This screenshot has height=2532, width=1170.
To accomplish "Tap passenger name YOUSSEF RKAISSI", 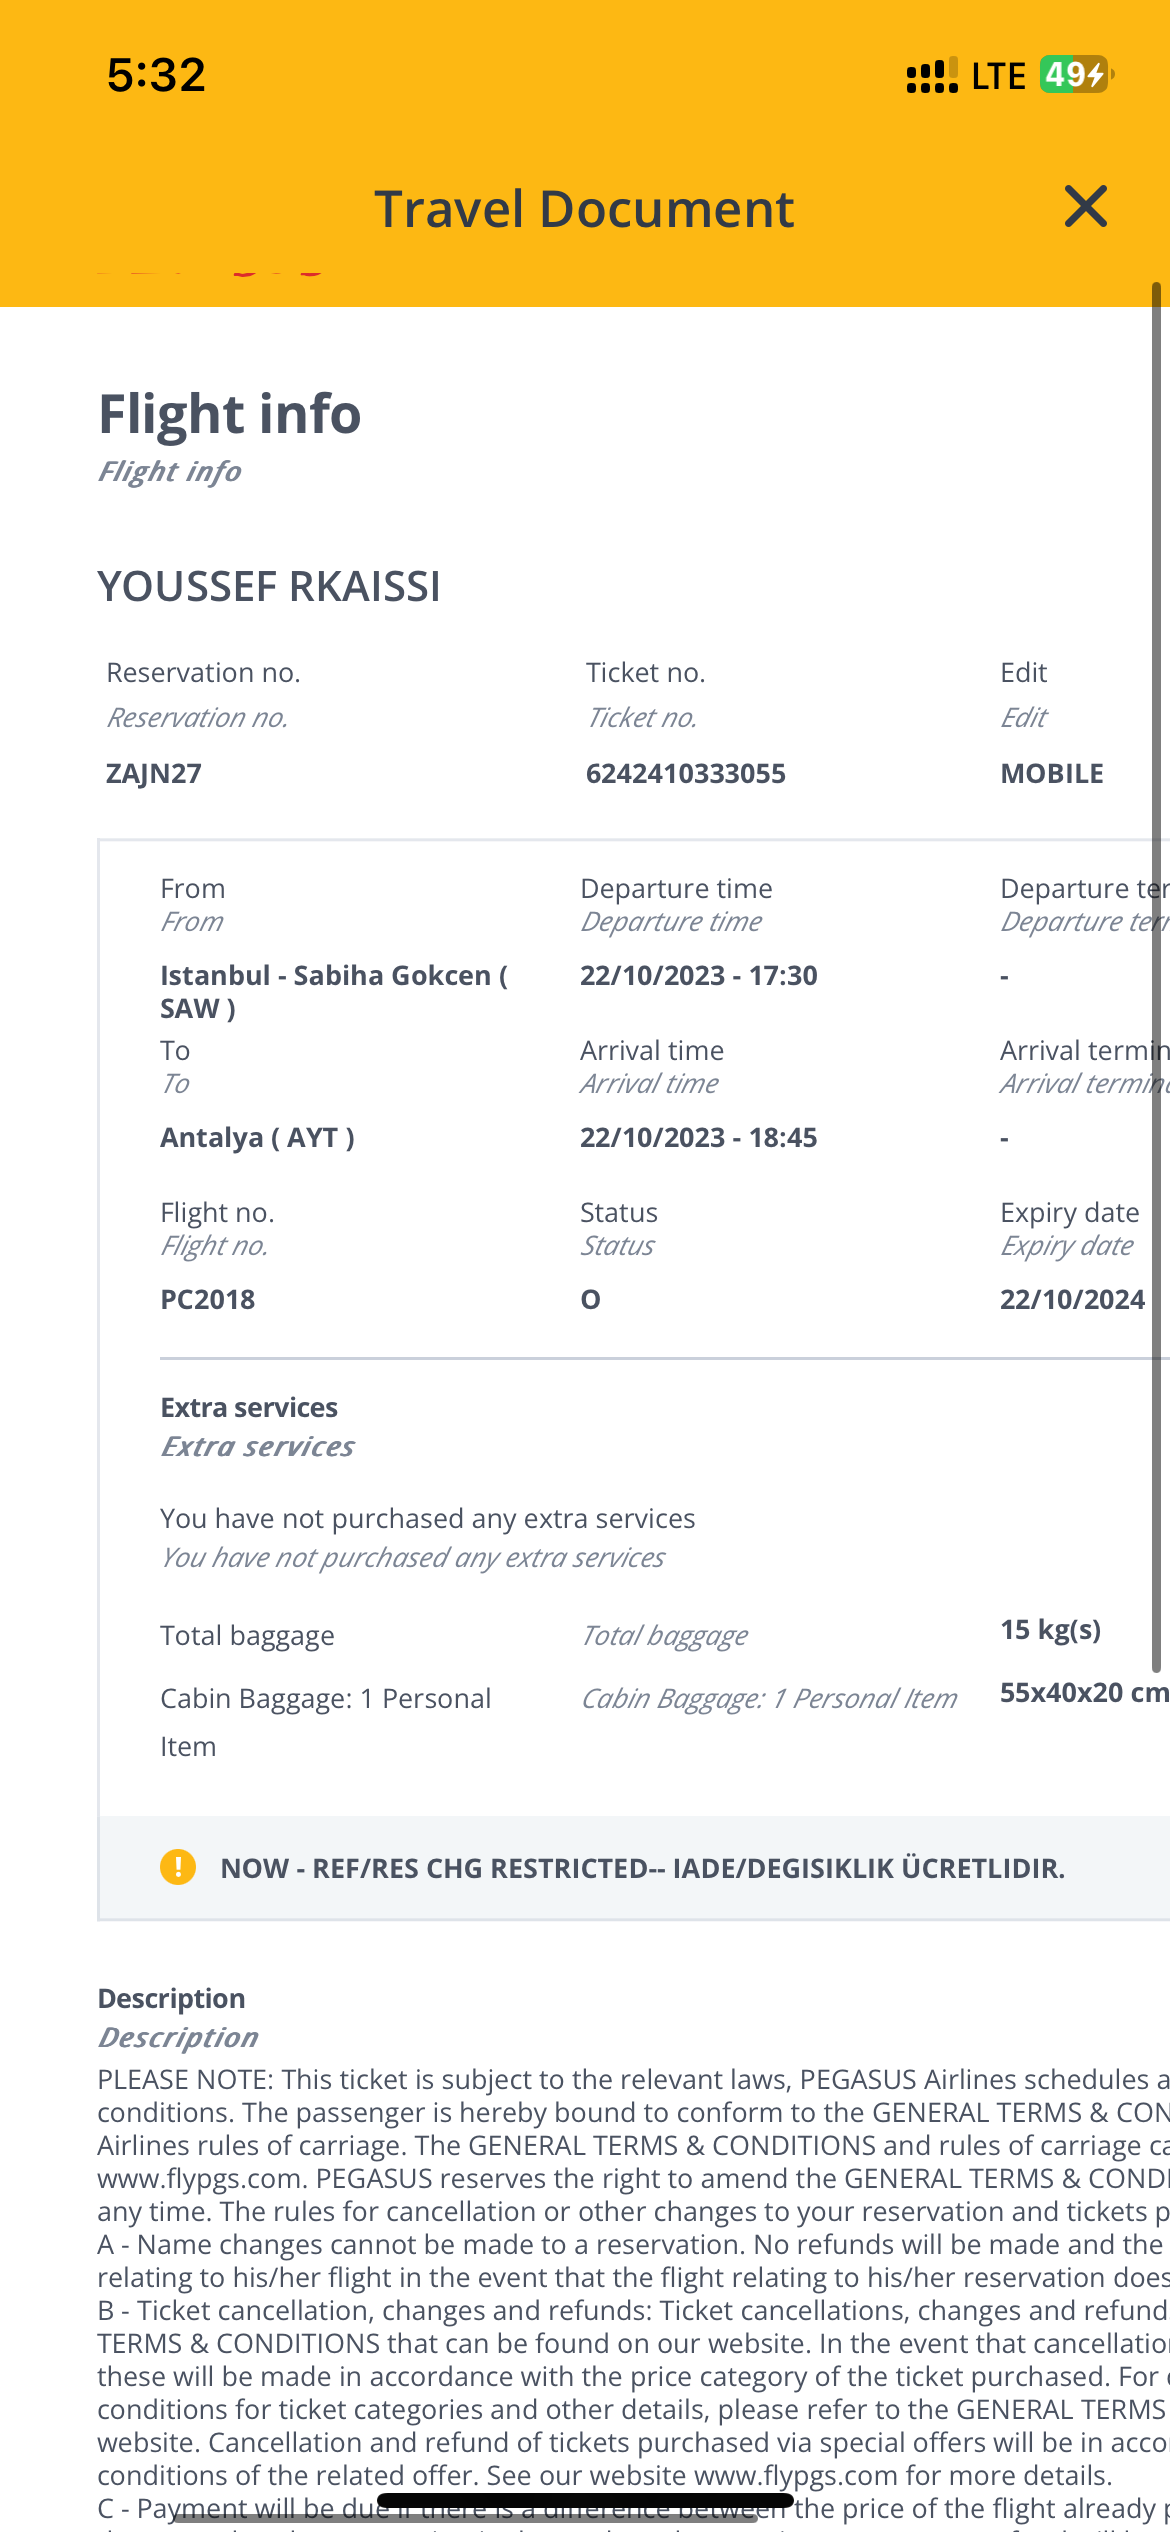I will (269, 586).
